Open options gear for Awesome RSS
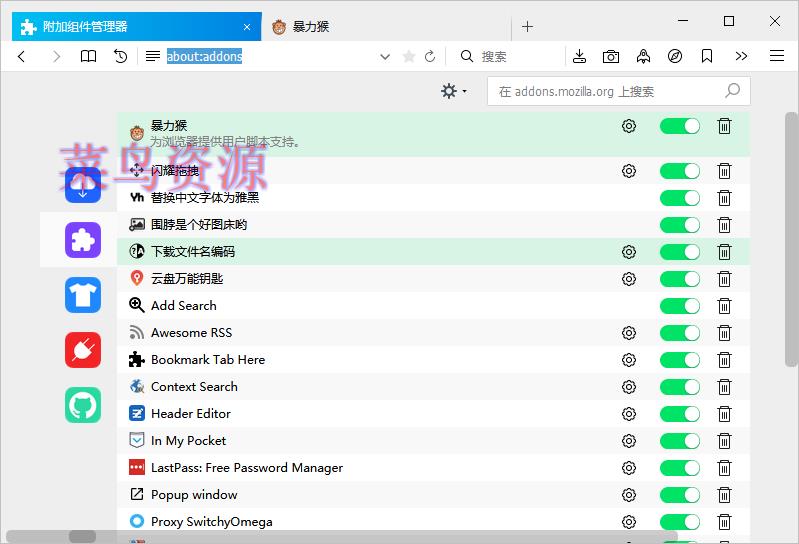Viewport: 799px width, 544px height. 629,333
